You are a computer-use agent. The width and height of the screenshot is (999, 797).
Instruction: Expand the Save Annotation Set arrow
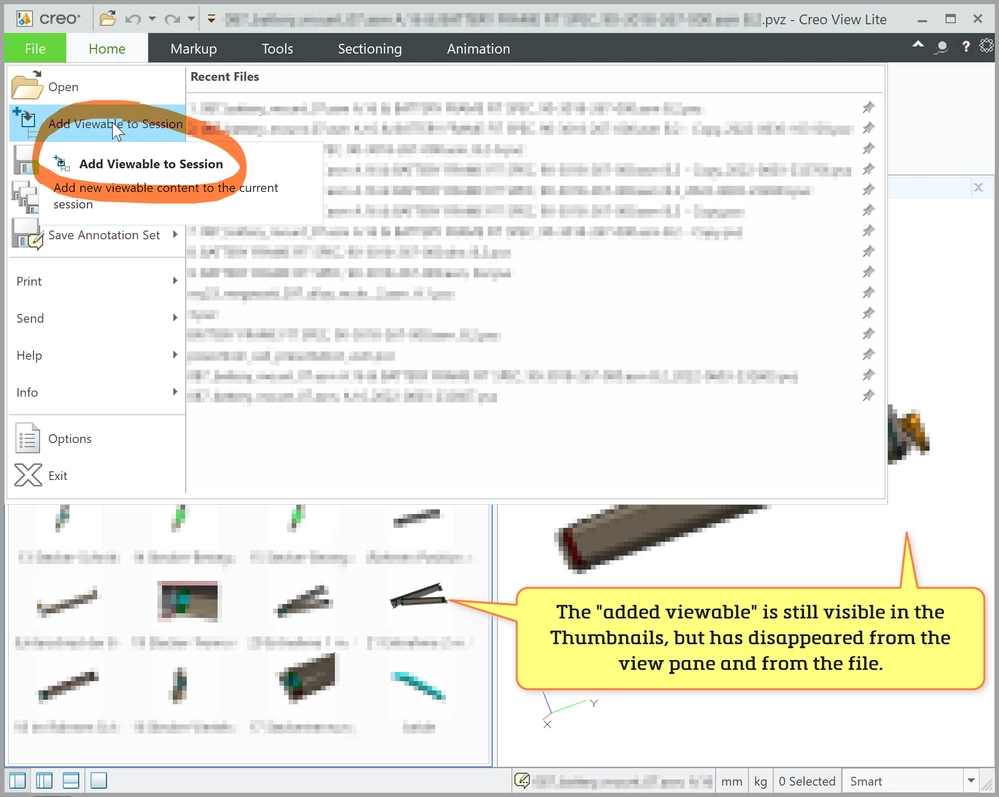click(177, 235)
